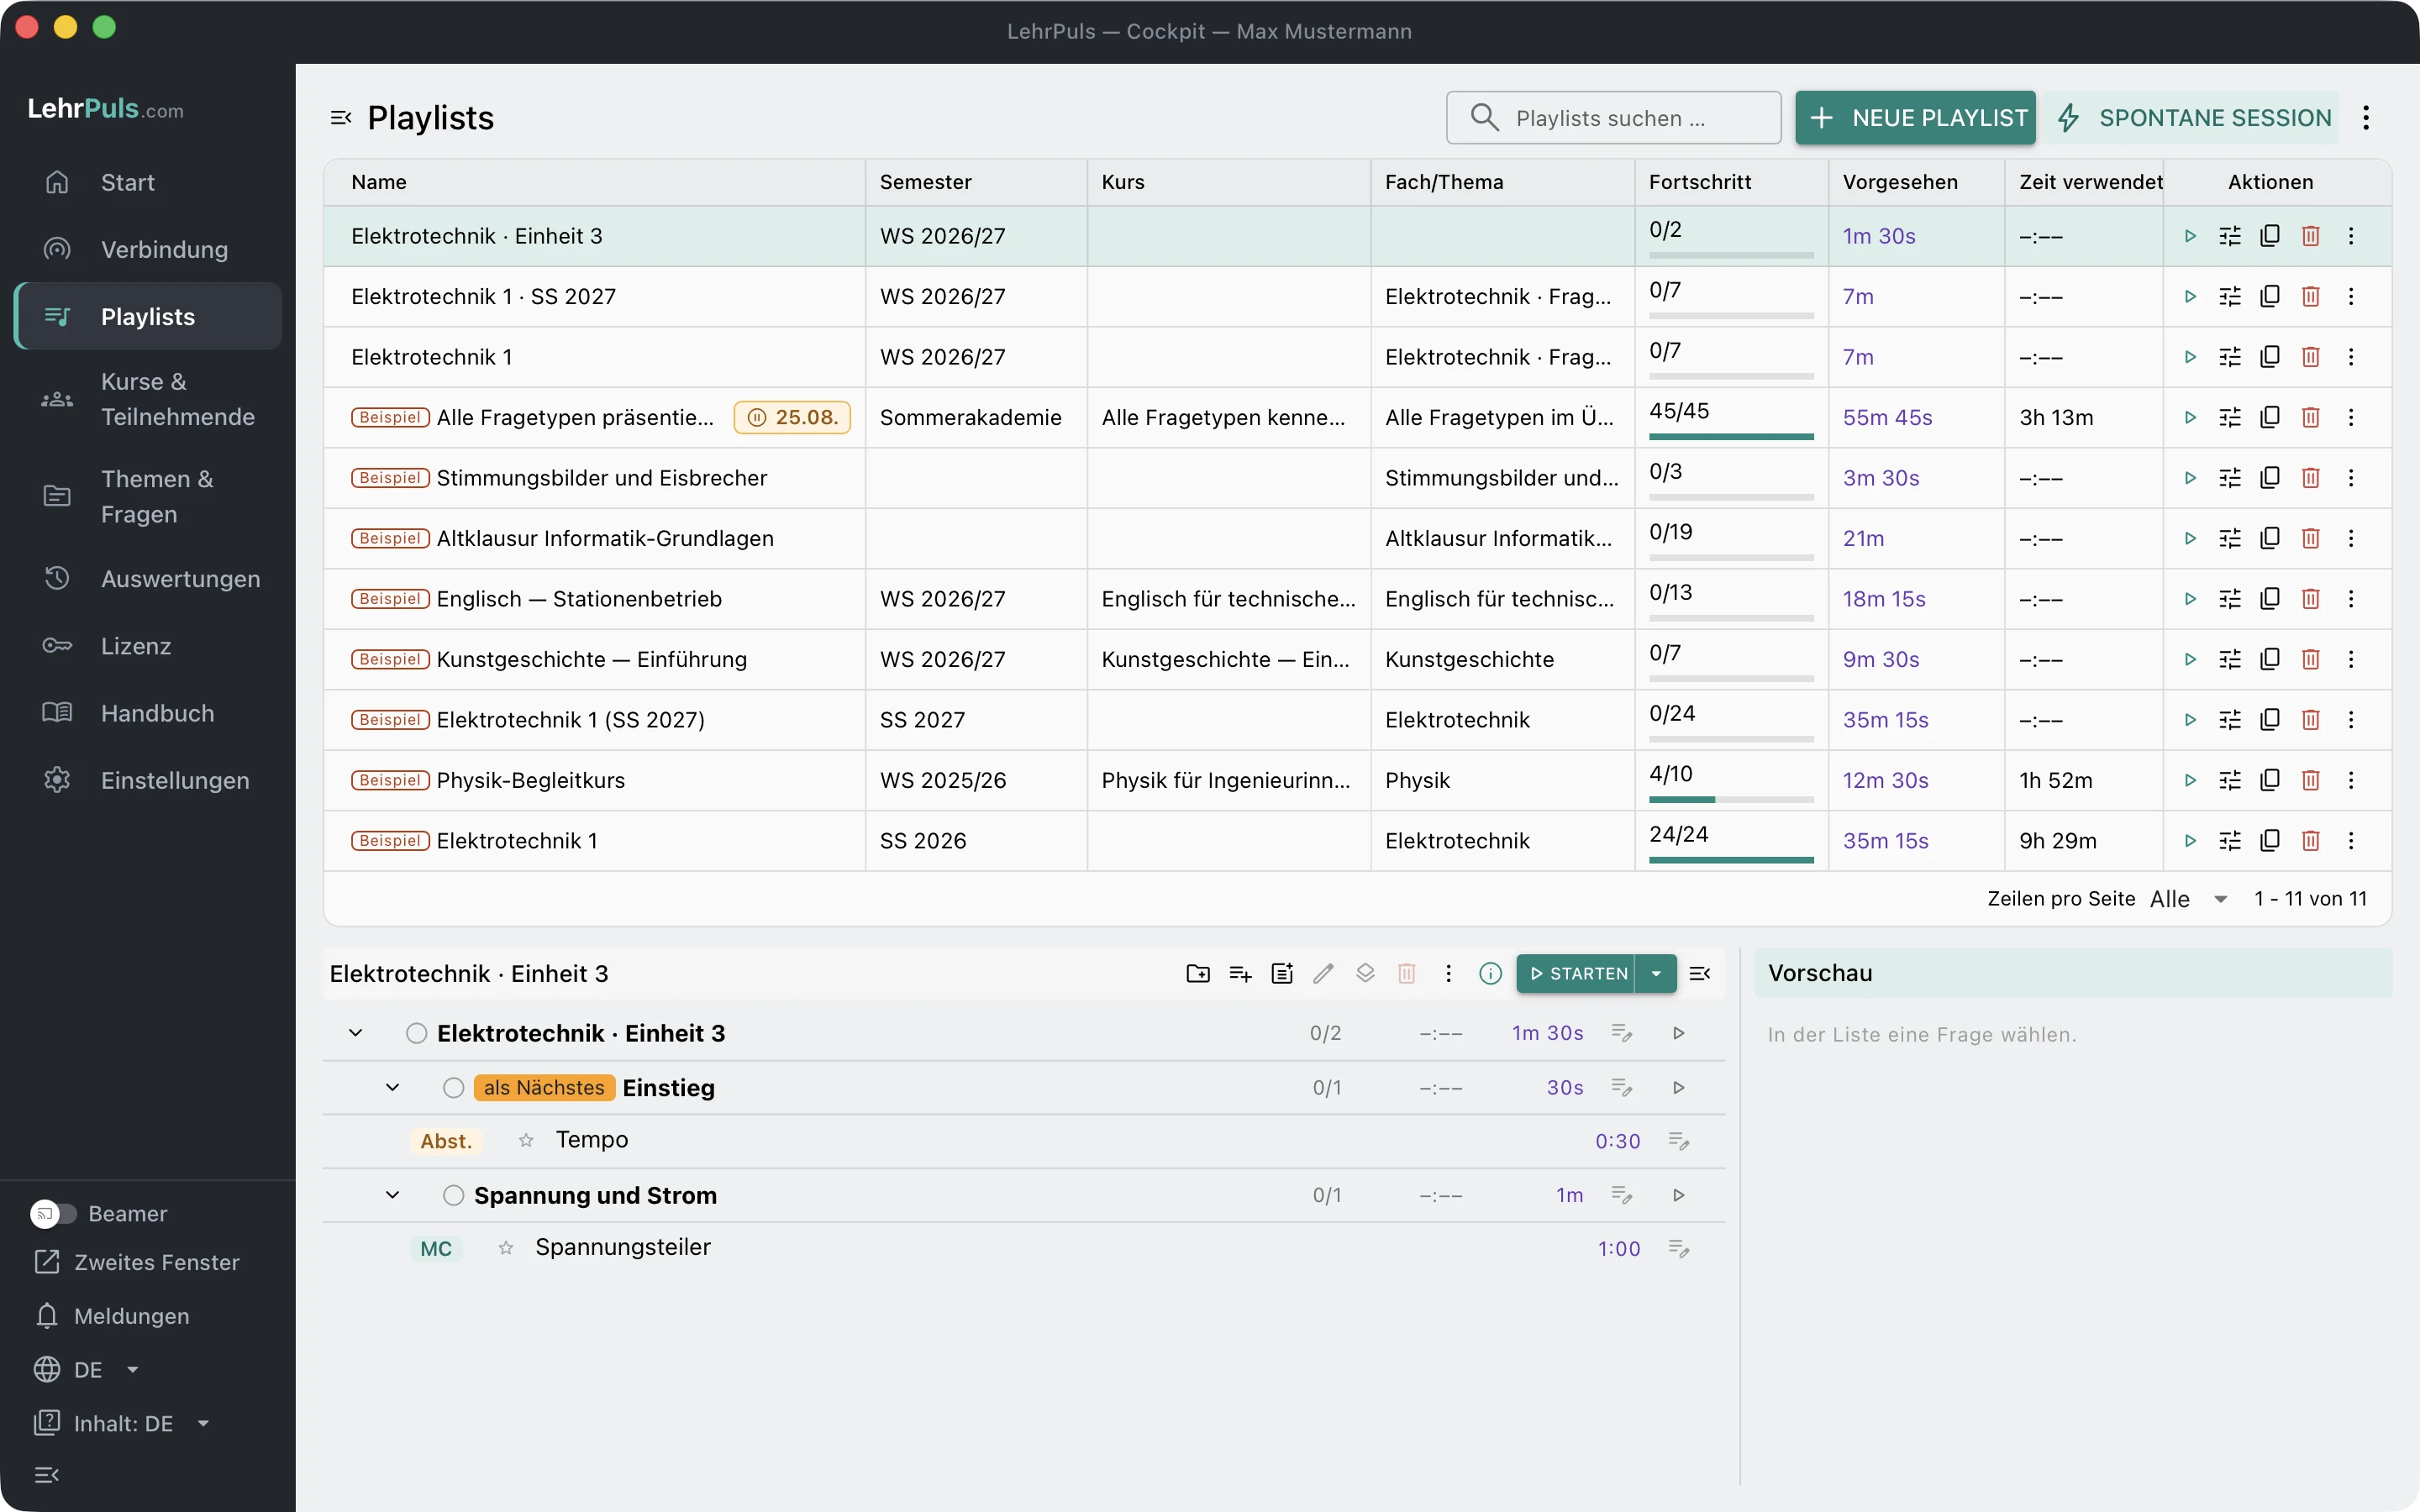Click the add folder icon in detail toolbar
2420x1512 pixels.
1198,973
